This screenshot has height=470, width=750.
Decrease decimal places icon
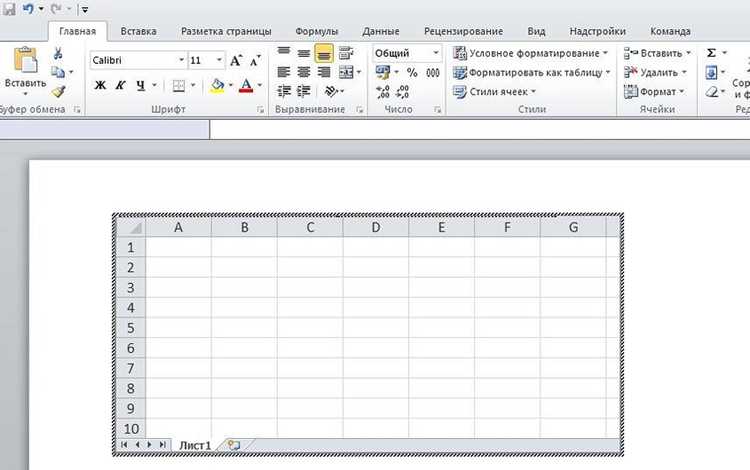coord(403,91)
